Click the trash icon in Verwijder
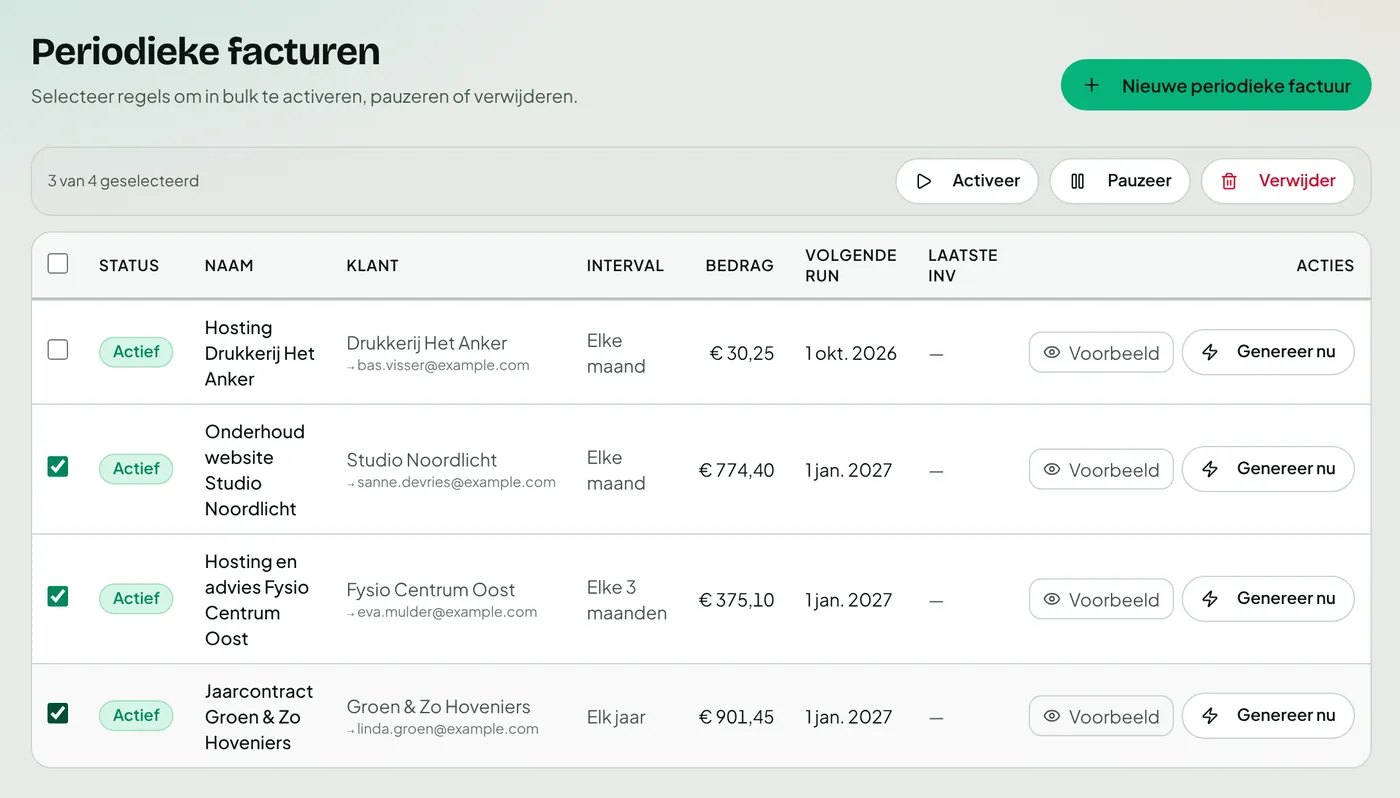The height and width of the screenshot is (798, 1400). tap(1229, 182)
